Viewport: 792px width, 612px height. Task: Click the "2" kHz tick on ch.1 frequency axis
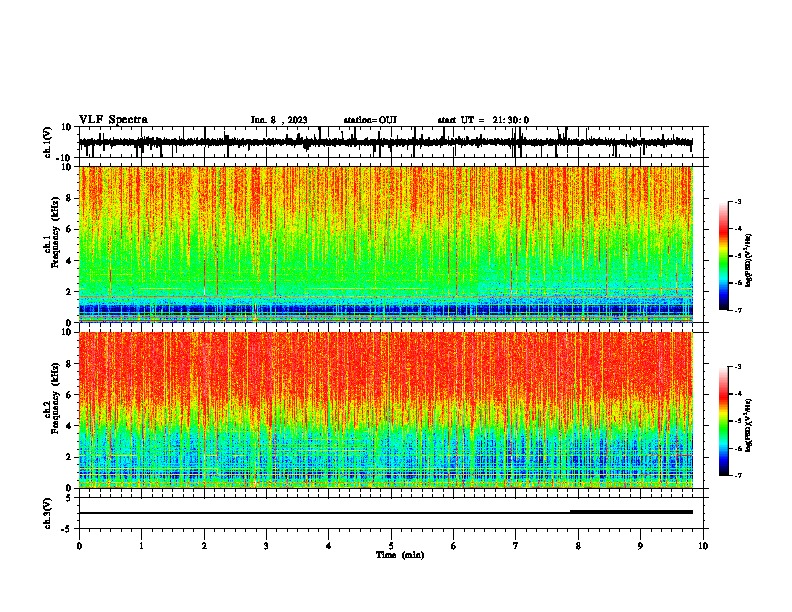pyautogui.click(x=69, y=292)
